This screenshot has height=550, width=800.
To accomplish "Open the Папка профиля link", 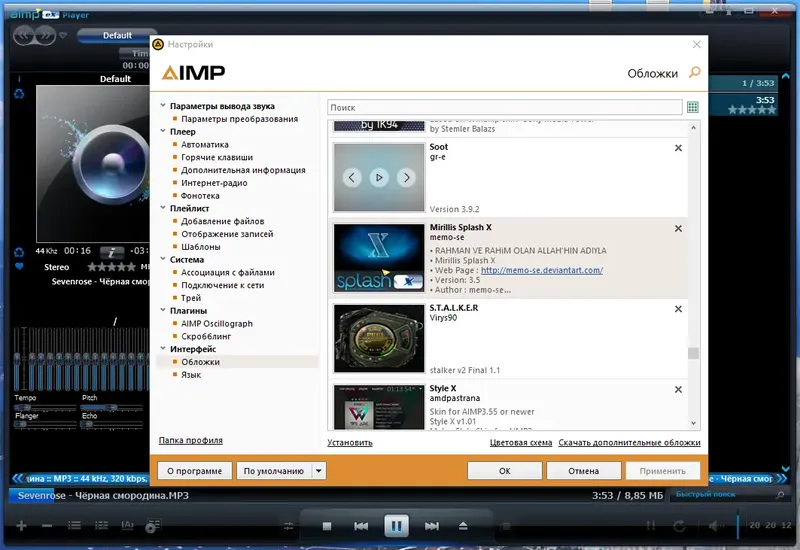I will pos(190,440).
